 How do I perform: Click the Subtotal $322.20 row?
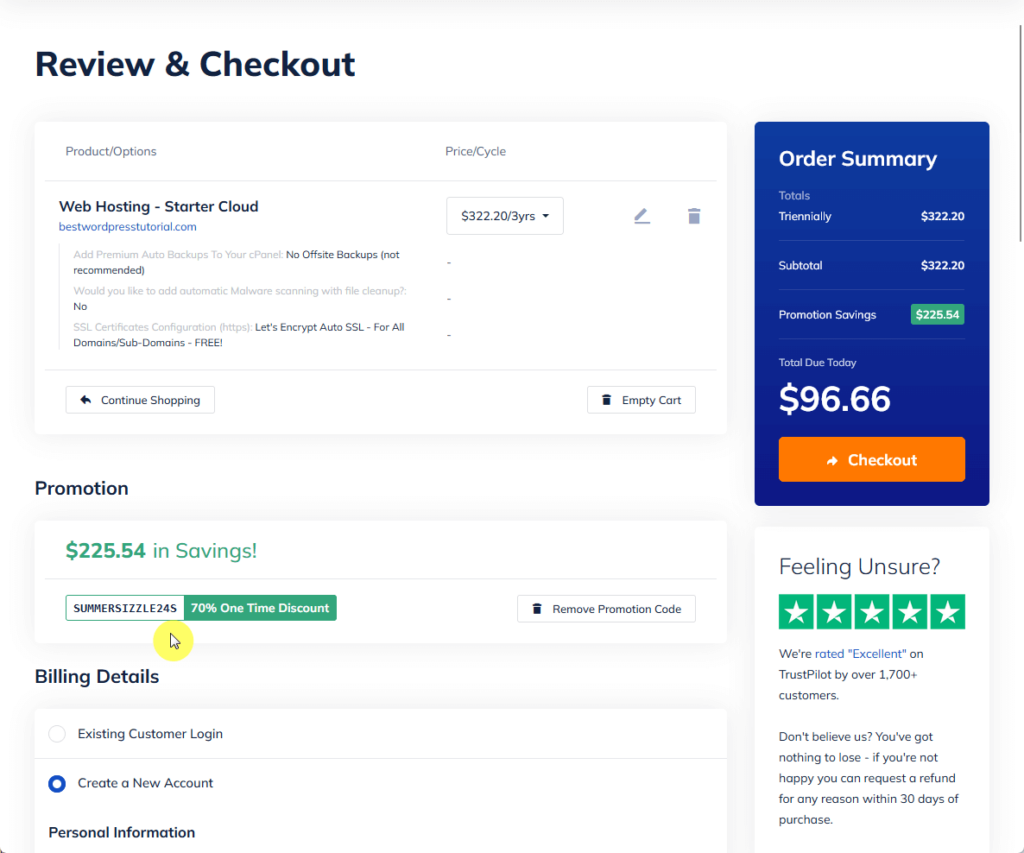tap(871, 266)
